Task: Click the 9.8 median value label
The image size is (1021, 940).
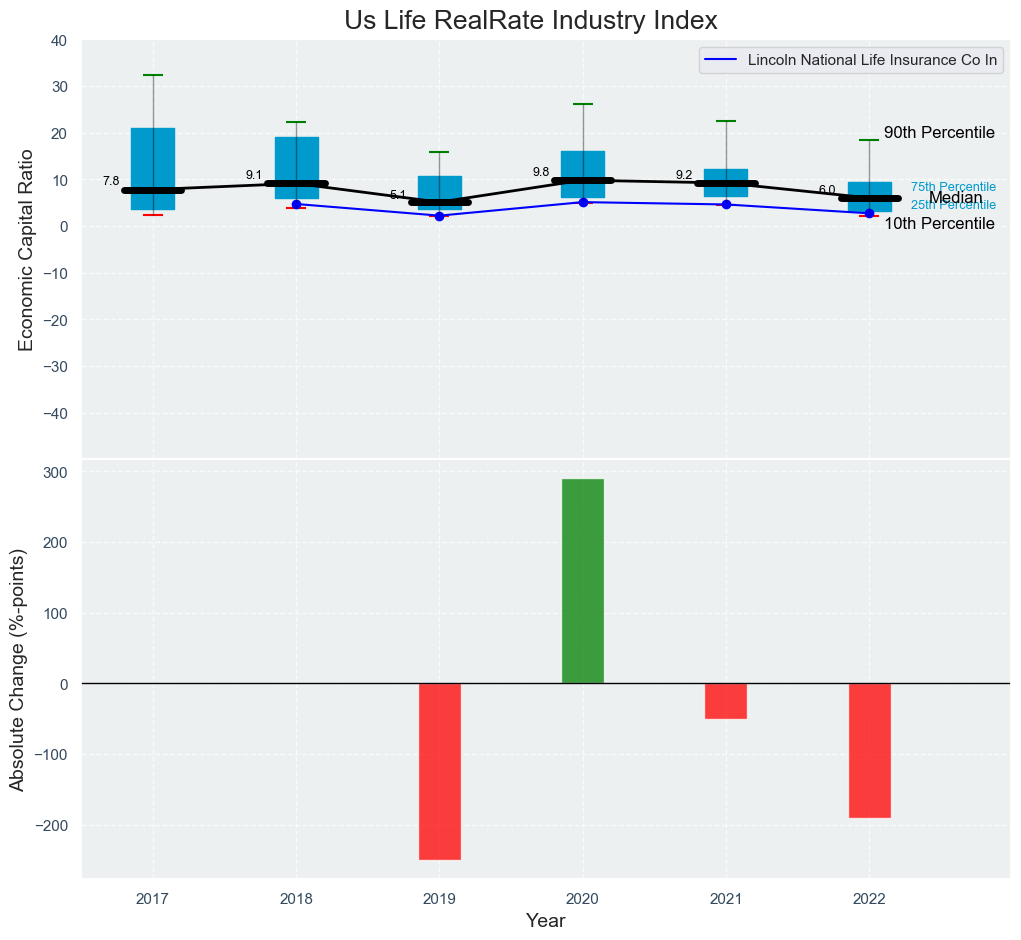Action: click(540, 172)
